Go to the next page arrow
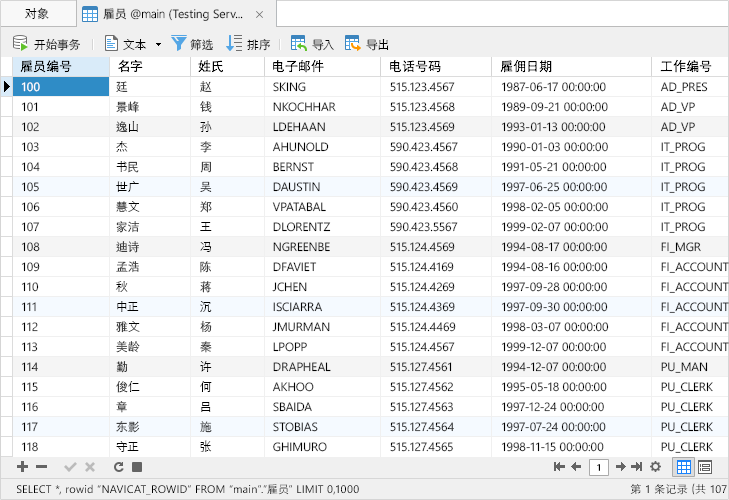729x500 pixels. click(621, 467)
